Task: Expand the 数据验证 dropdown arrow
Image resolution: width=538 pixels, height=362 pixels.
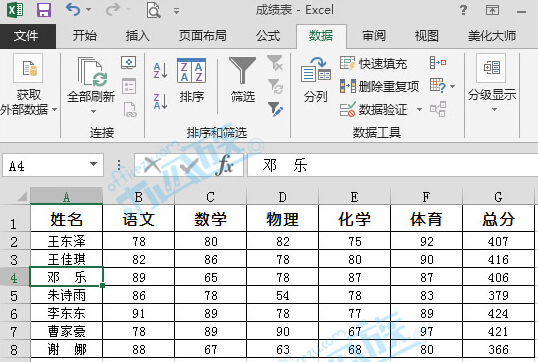Action: tap(419, 109)
